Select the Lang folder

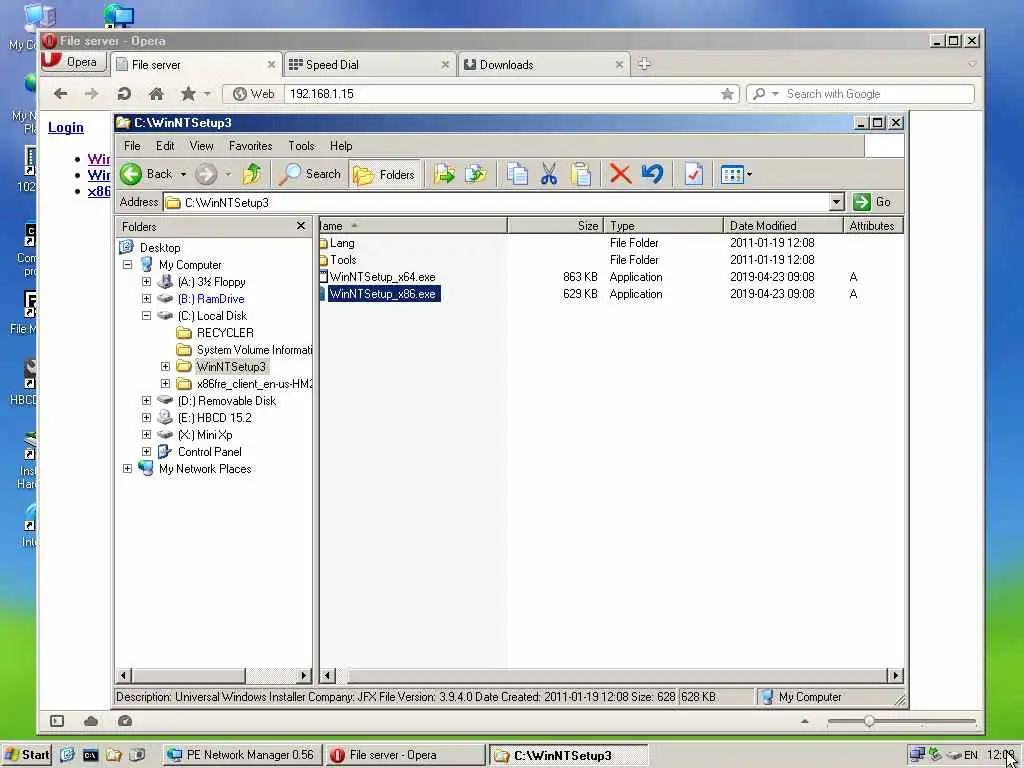(x=342, y=243)
